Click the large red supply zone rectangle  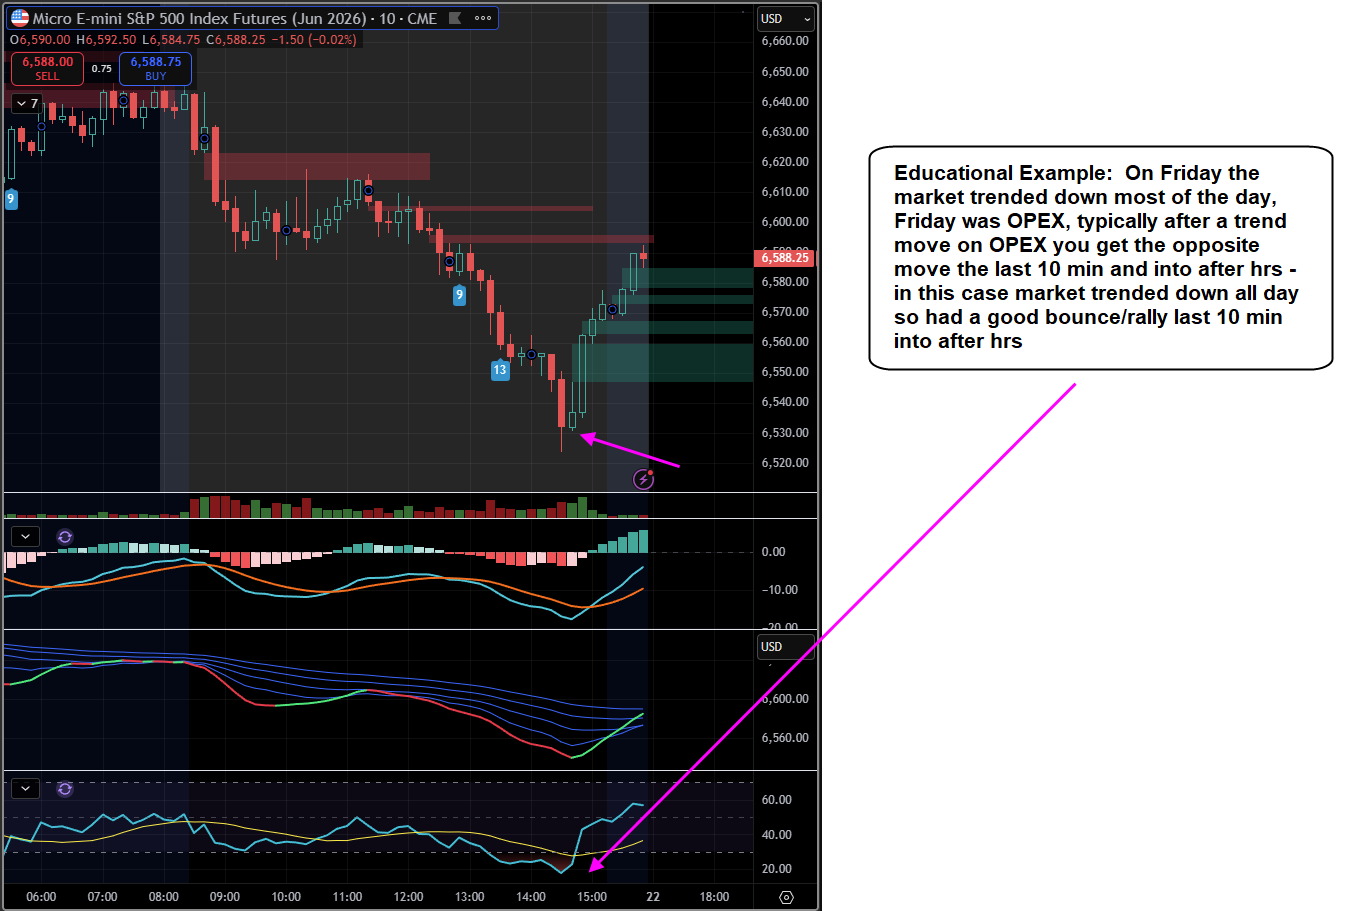pos(317,166)
